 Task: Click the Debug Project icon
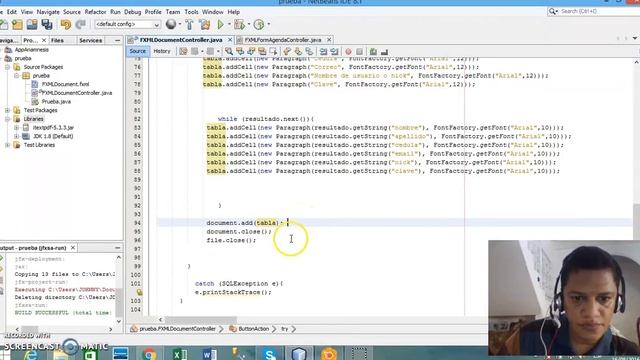[x=240, y=24]
